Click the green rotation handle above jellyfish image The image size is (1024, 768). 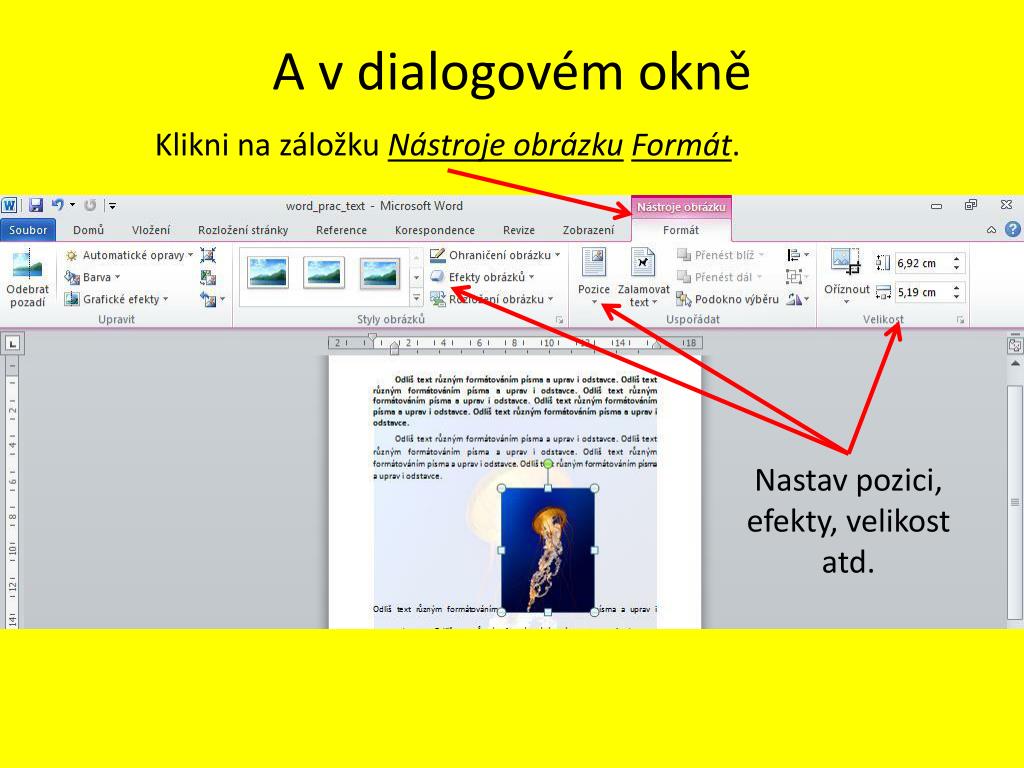548,464
